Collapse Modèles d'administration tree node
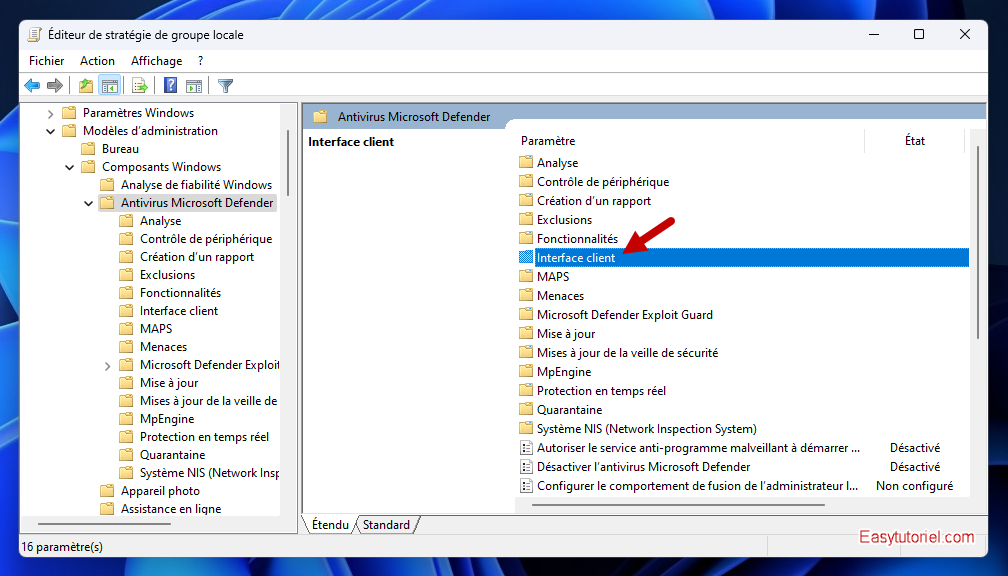 click(50, 131)
